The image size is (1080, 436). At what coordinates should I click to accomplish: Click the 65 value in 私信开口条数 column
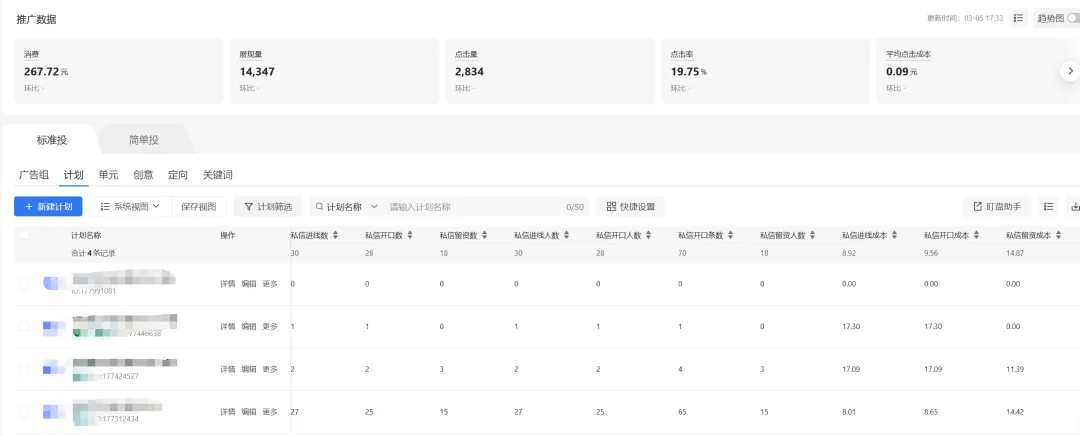click(x=683, y=412)
